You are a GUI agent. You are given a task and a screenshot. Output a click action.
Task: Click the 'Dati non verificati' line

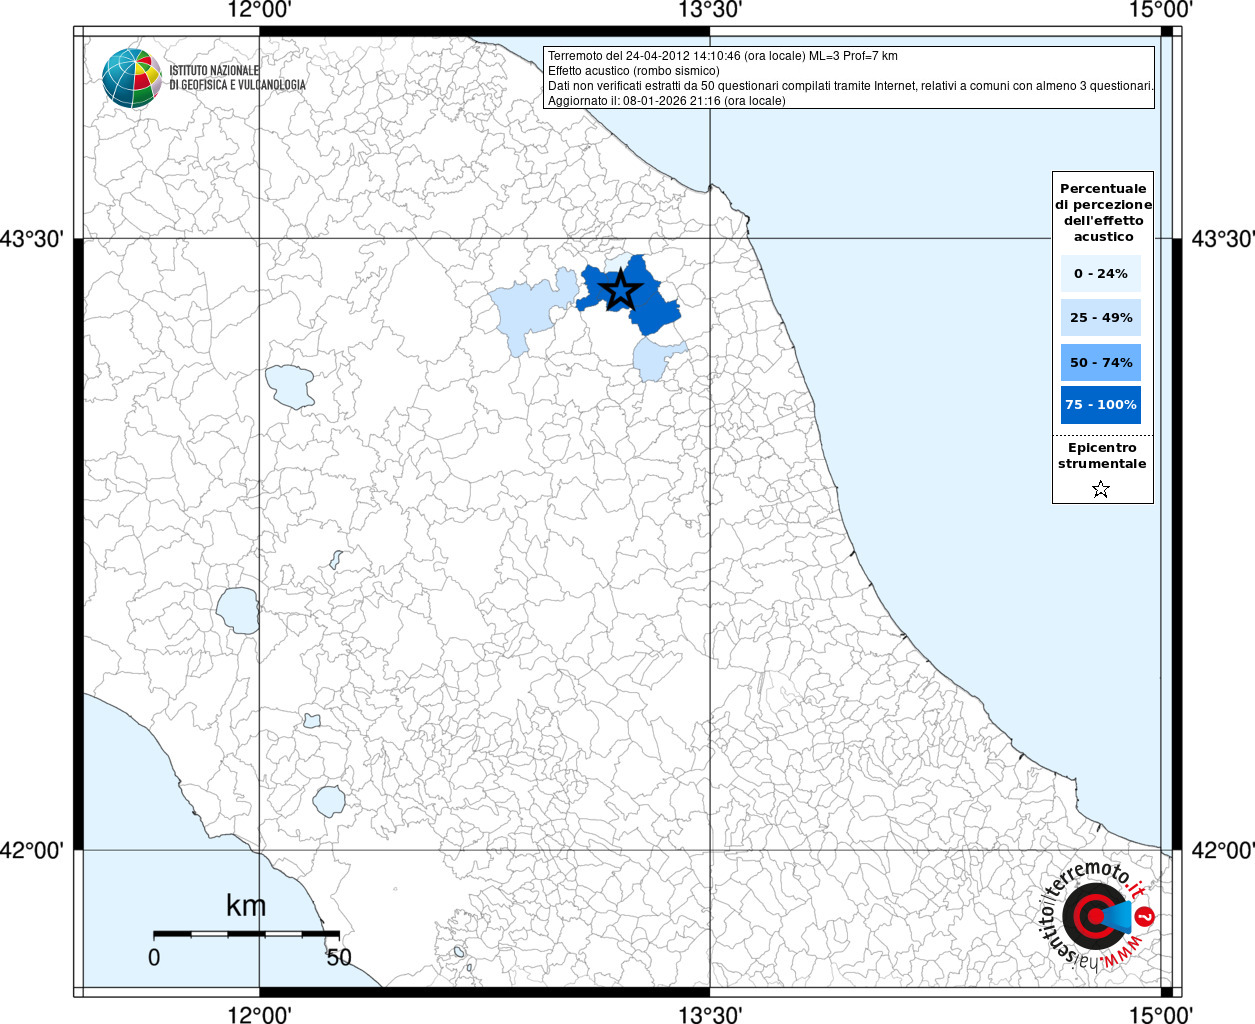coord(851,86)
